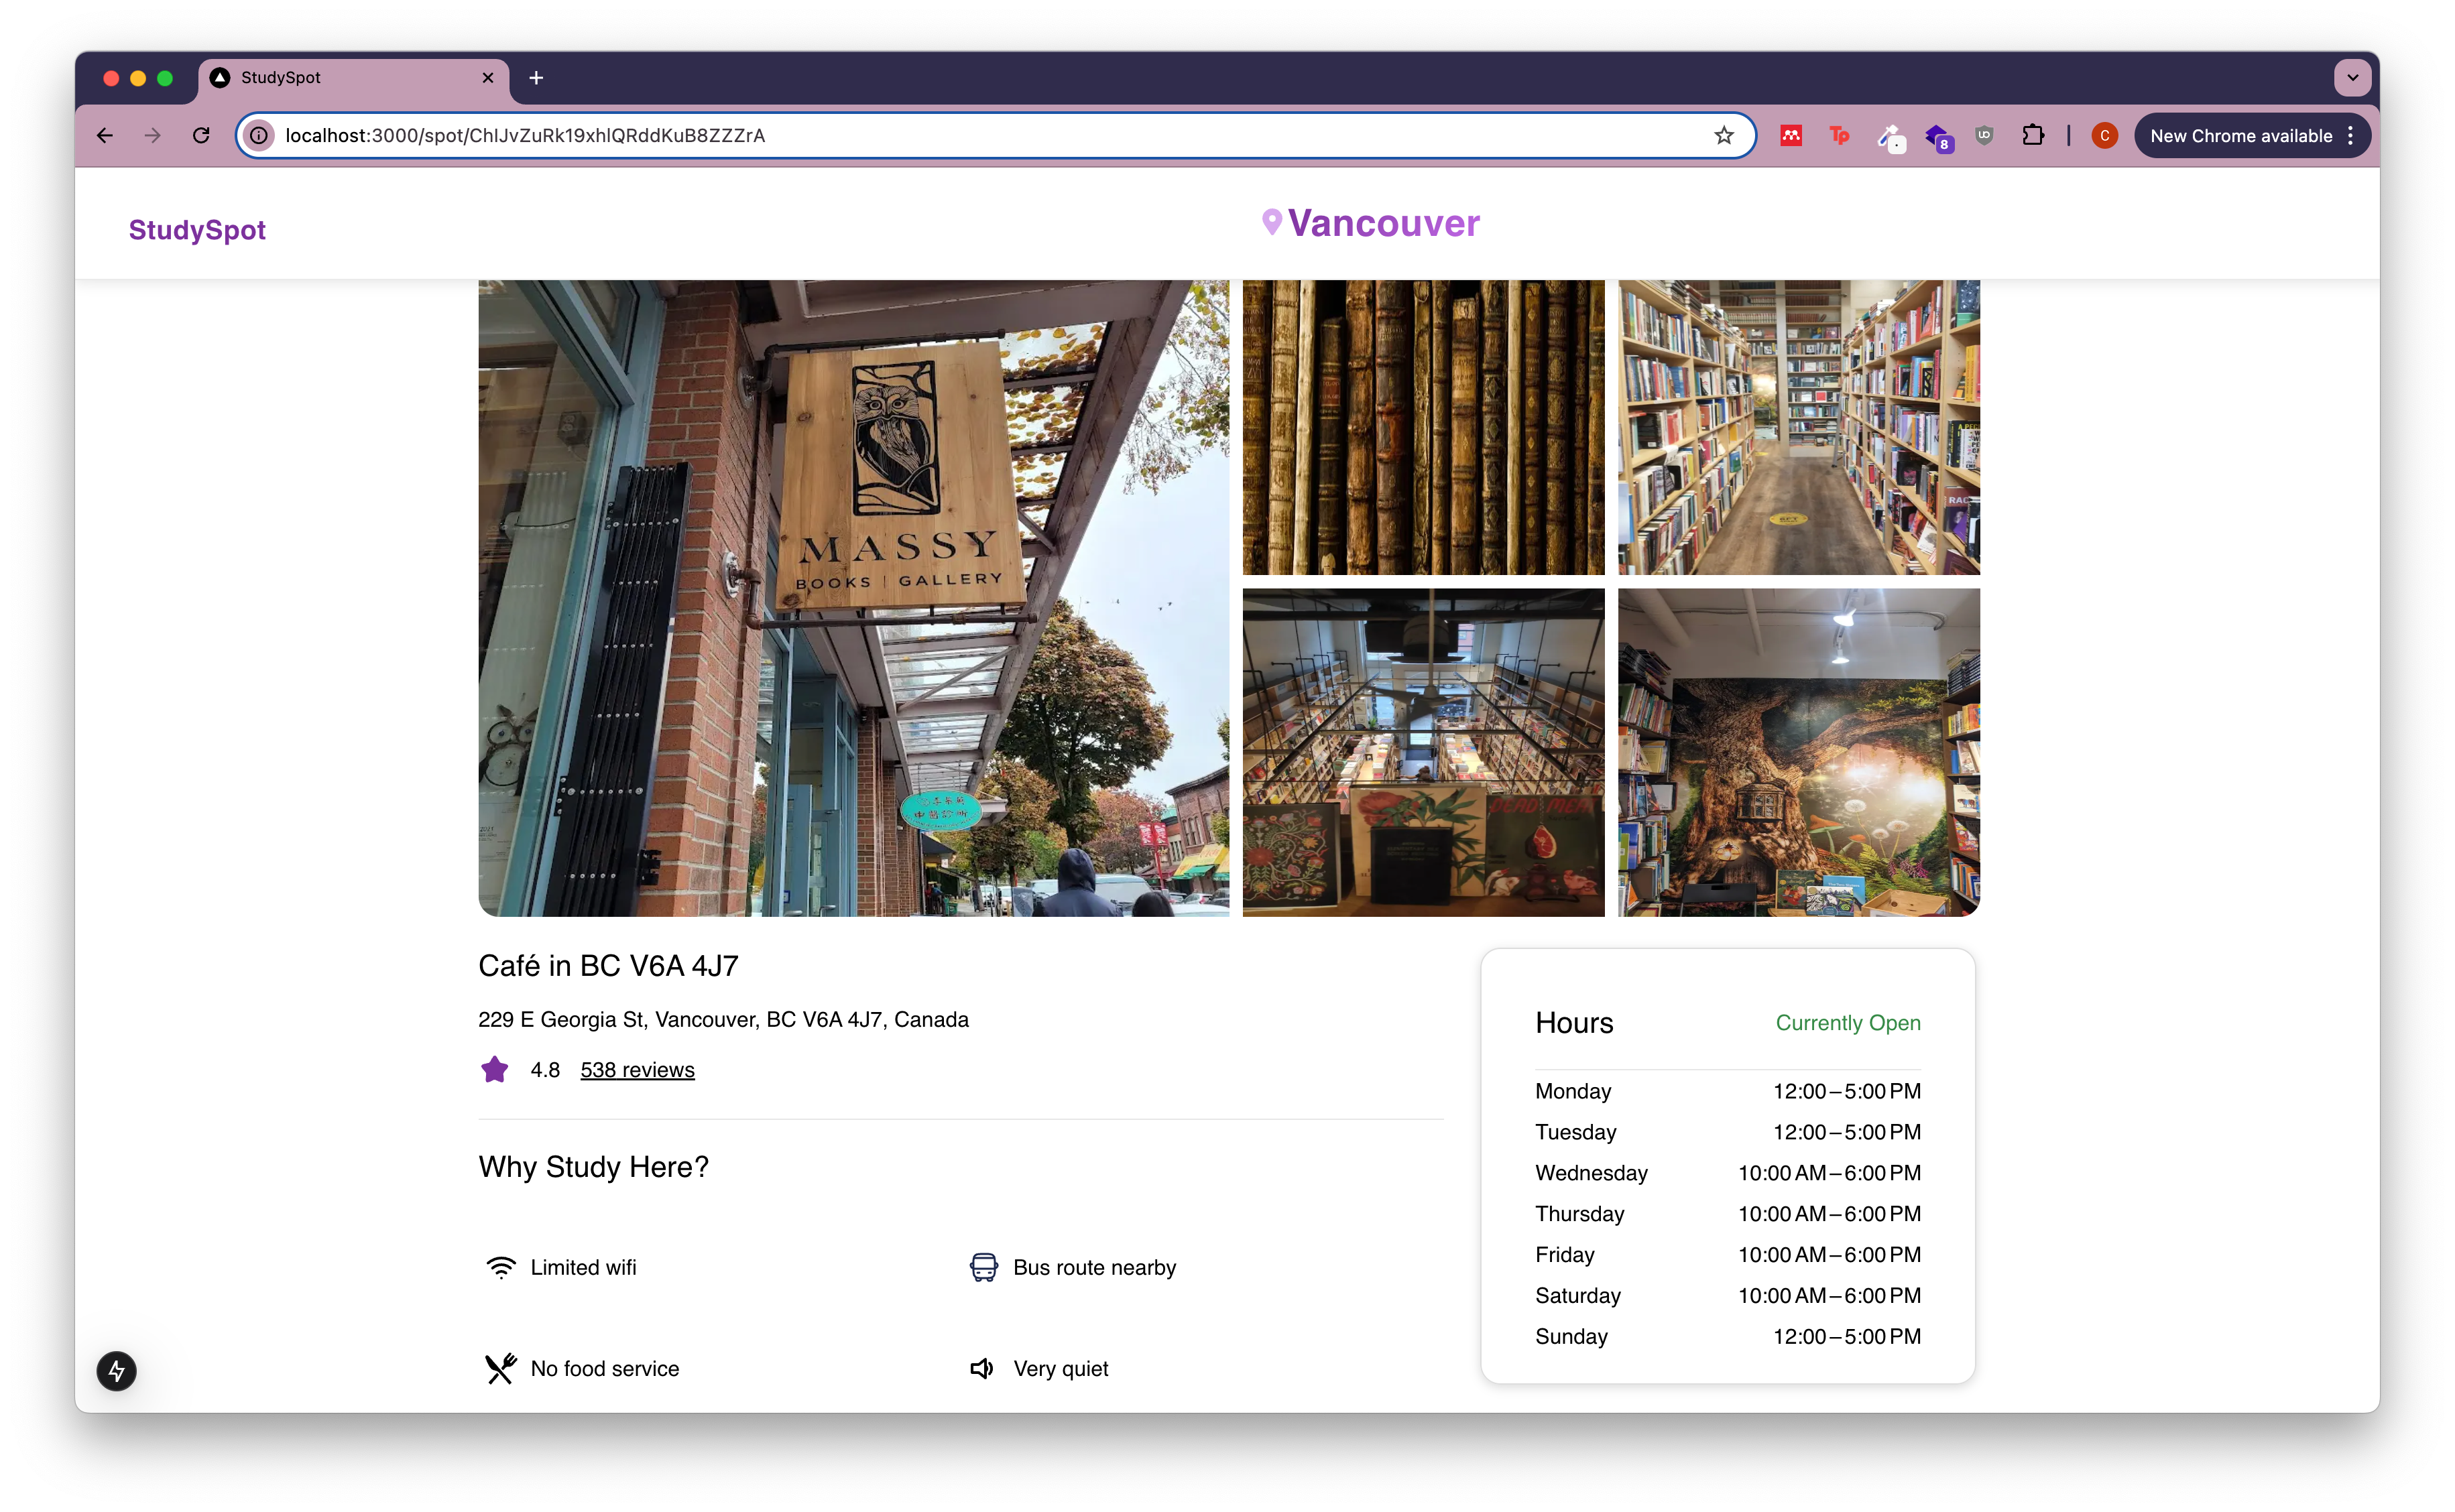Screen dimensions: 2455x1512
Task: Reload the current page
Action: click(200, 136)
